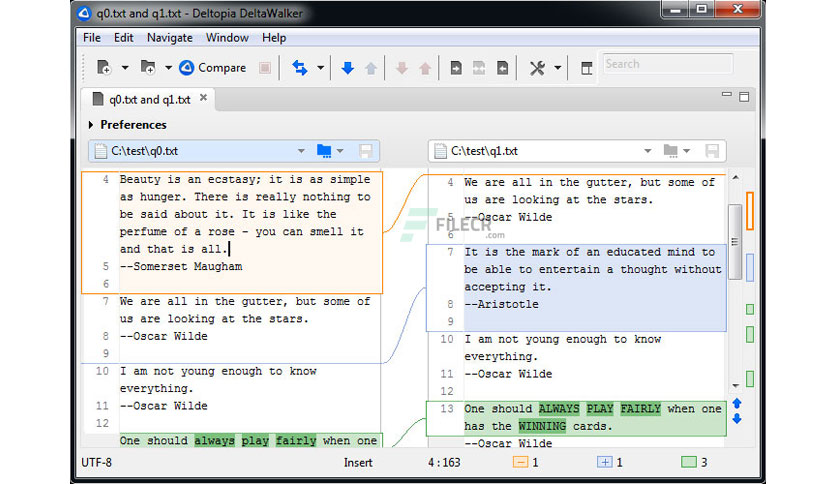Expand the Preferences section
The height and width of the screenshot is (484, 836).
(x=91, y=125)
